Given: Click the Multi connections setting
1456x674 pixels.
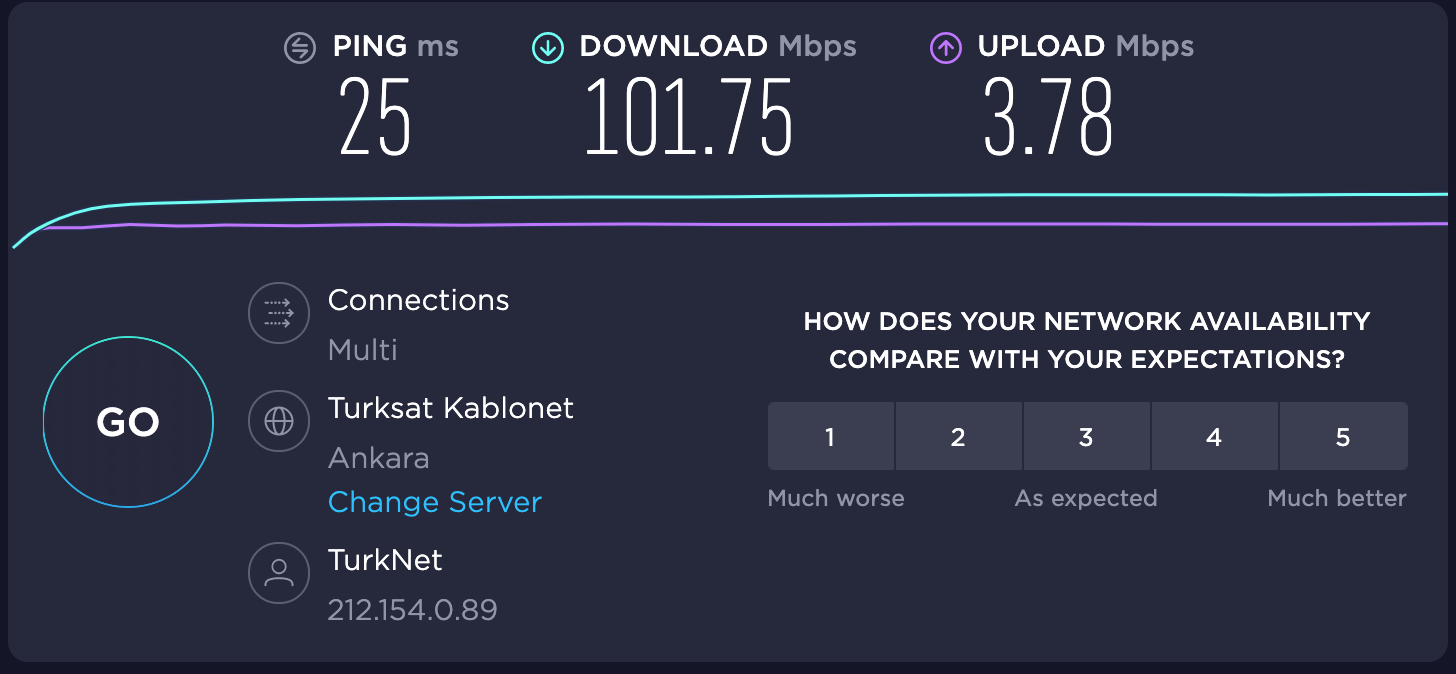Looking at the screenshot, I should coord(363,350).
